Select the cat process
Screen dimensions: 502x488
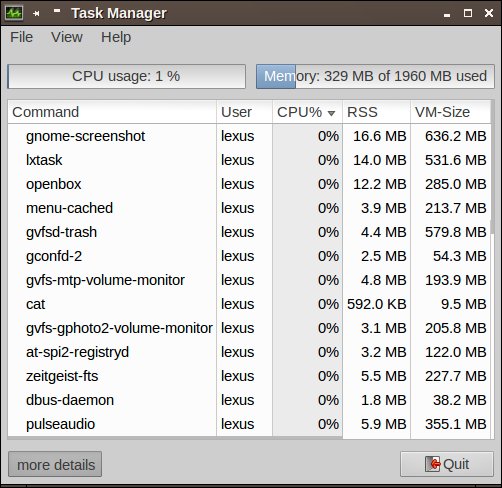249,304
